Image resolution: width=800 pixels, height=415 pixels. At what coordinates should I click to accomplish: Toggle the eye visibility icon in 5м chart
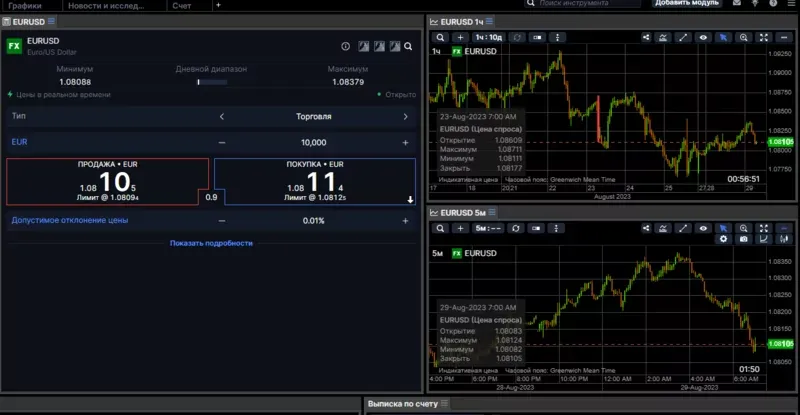(x=703, y=228)
